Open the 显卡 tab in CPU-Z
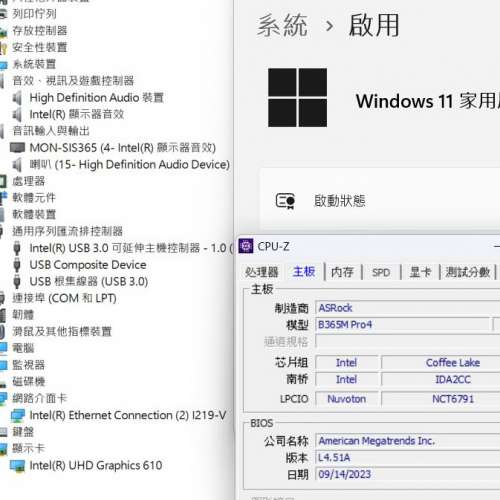Viewport: 500px width, 500px height. [420, 272]
